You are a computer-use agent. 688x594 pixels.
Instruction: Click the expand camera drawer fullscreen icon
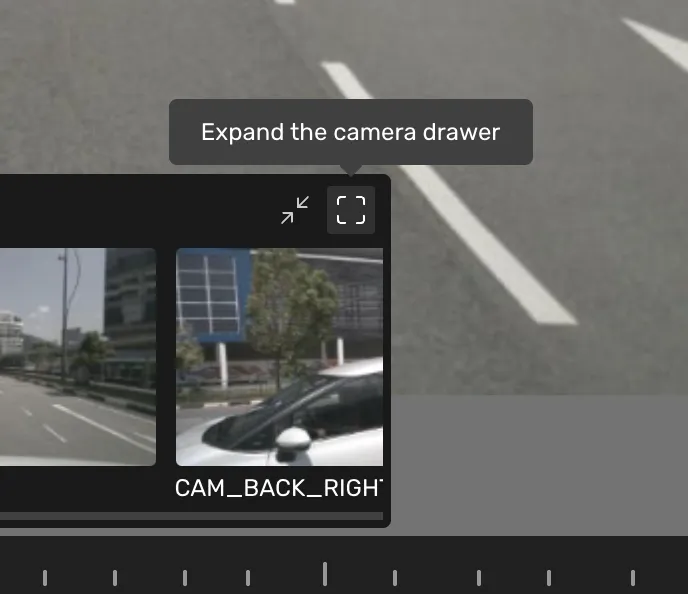[351, 210]
